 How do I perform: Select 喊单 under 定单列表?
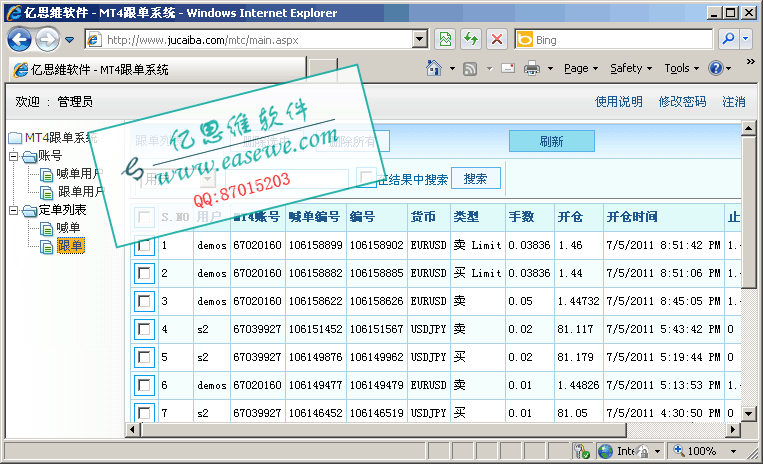68,228
